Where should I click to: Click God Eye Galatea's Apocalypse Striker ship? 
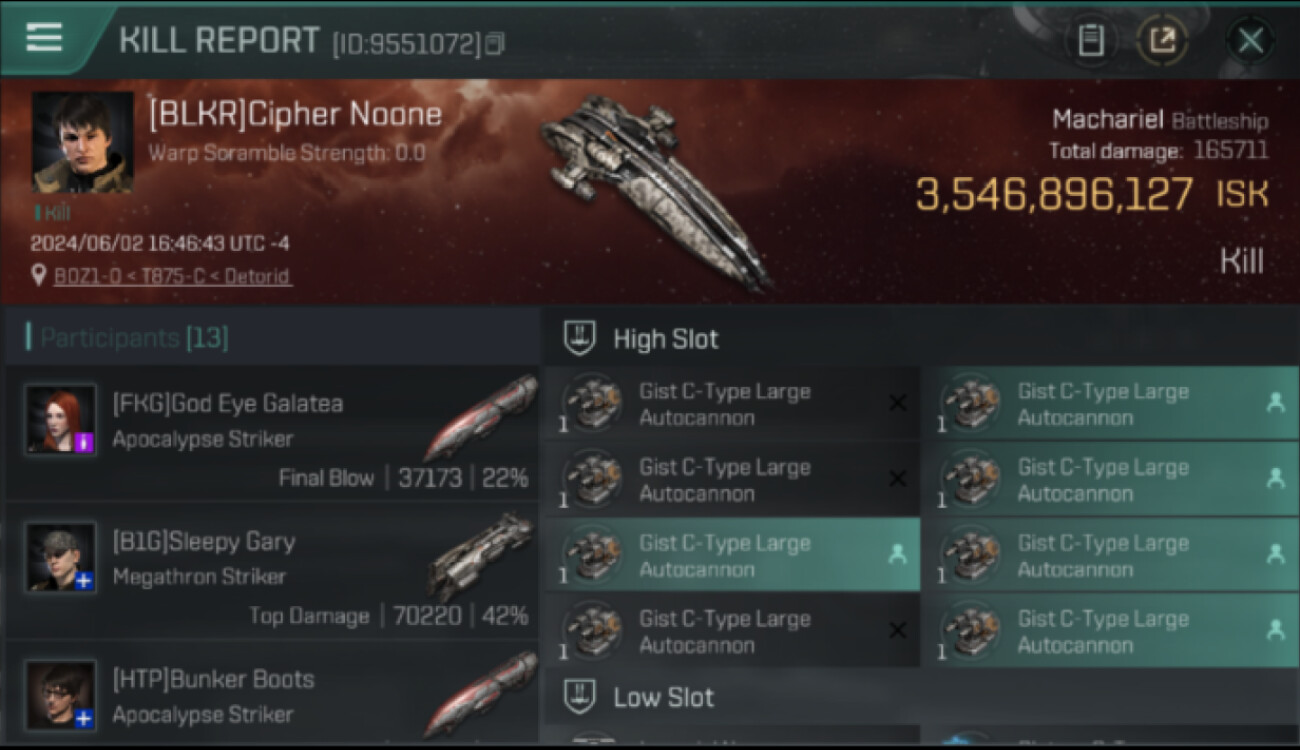pyautogui.click(x=482, y=418)
